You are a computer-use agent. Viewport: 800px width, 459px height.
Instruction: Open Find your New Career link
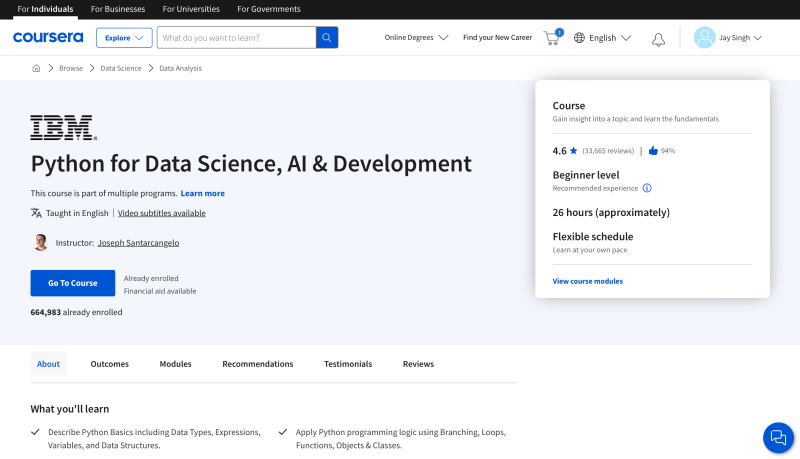[497, 37]
